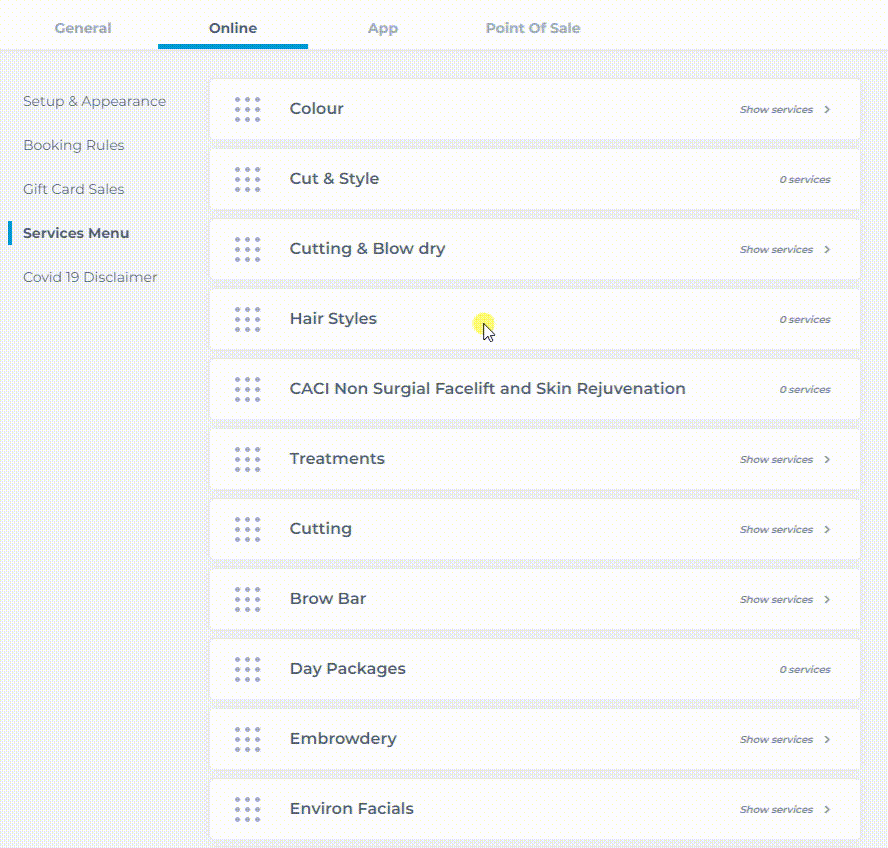
Task: Select the CACI Non Surgial Facelift category row
Action: click(x=535, y=389)
